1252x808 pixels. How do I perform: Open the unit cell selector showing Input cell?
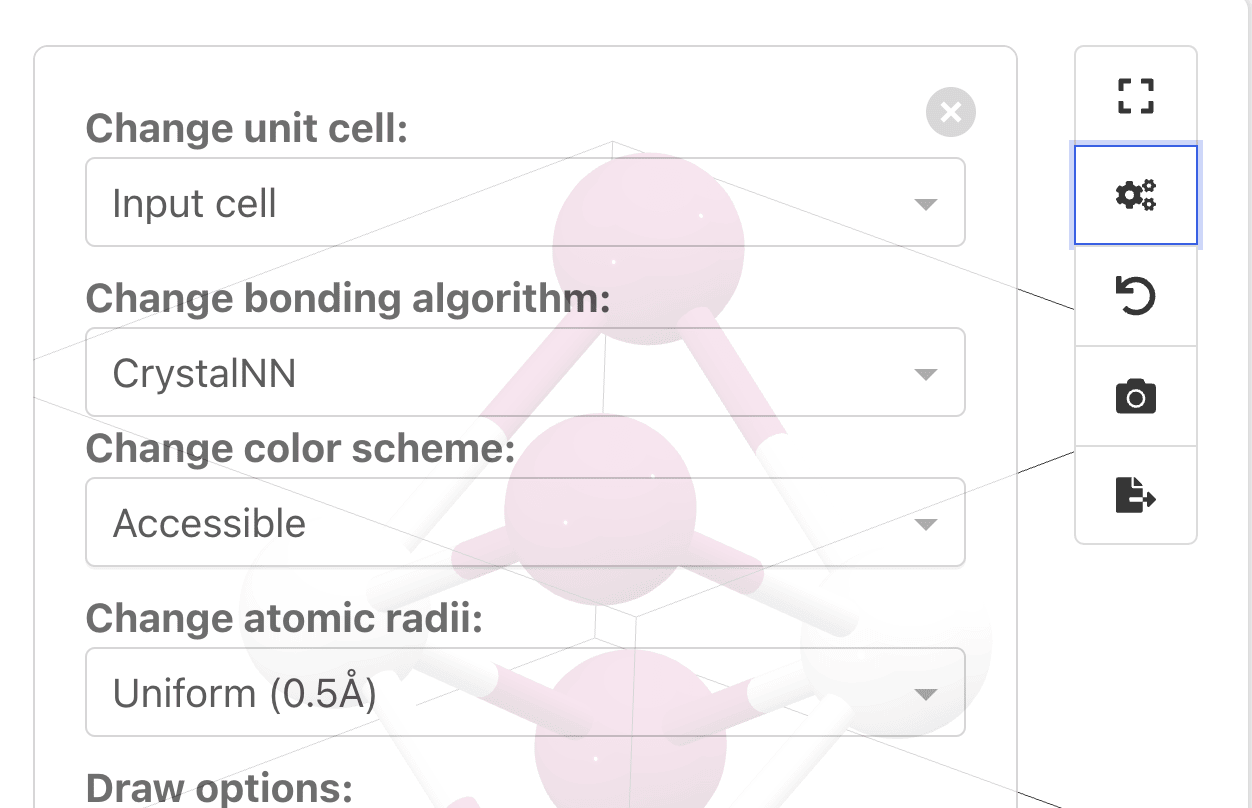(x=525, y=202)
